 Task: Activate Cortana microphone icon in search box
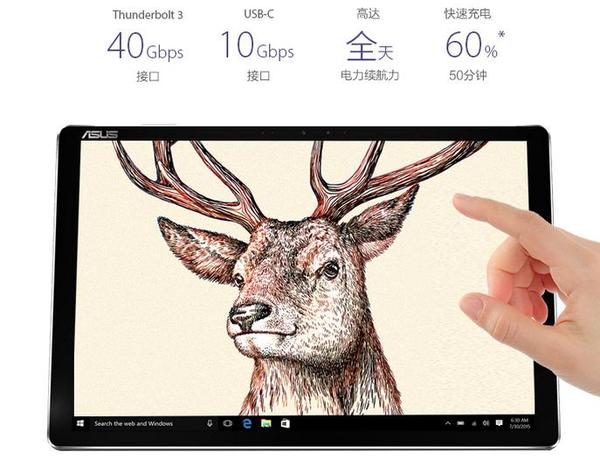point(209,423)
